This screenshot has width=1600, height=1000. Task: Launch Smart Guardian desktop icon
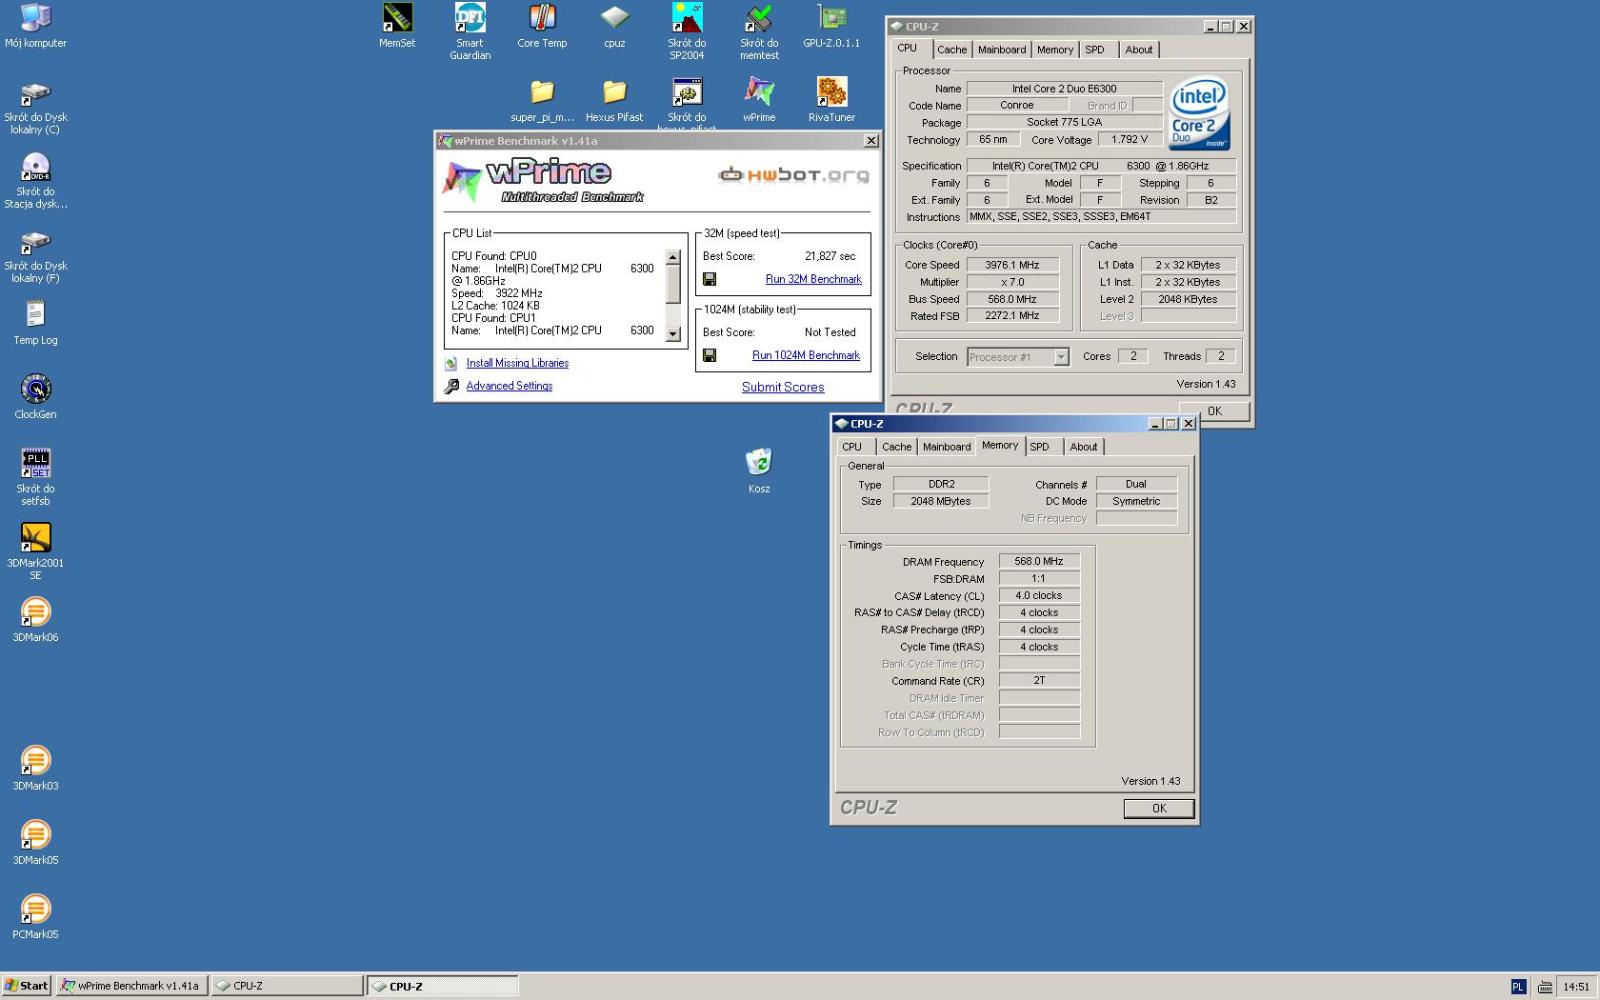tap(470, 31)
